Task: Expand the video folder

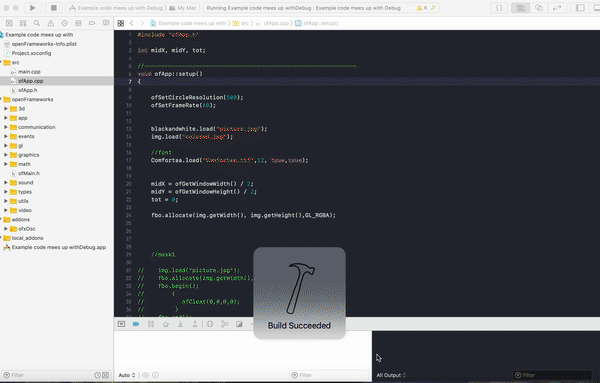Action: coord(6,210)
